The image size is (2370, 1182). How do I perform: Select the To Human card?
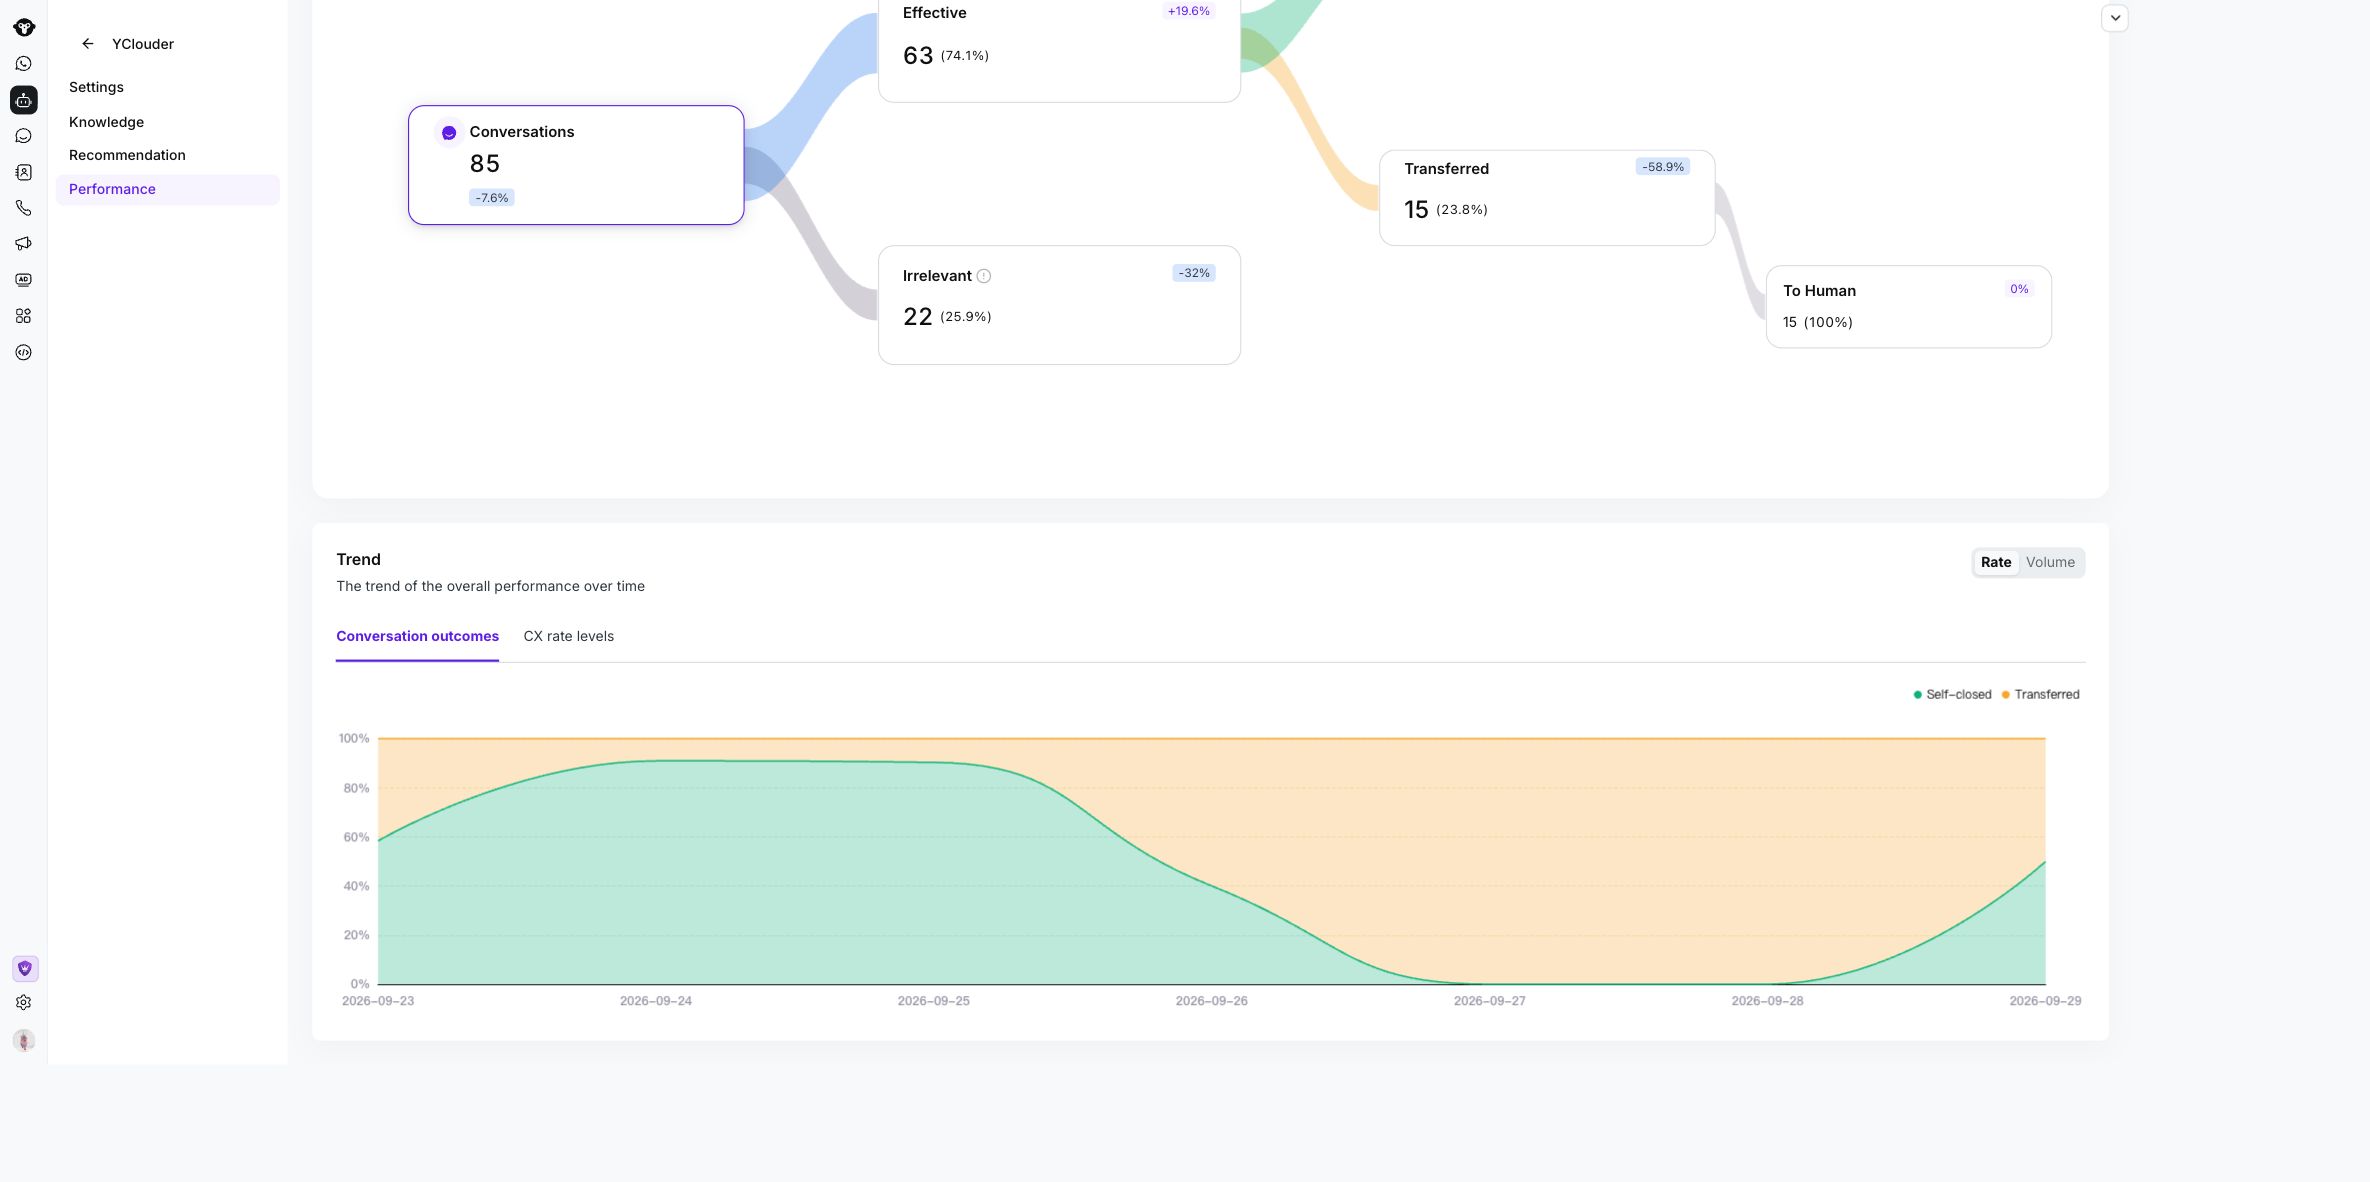click(1909, 307)
